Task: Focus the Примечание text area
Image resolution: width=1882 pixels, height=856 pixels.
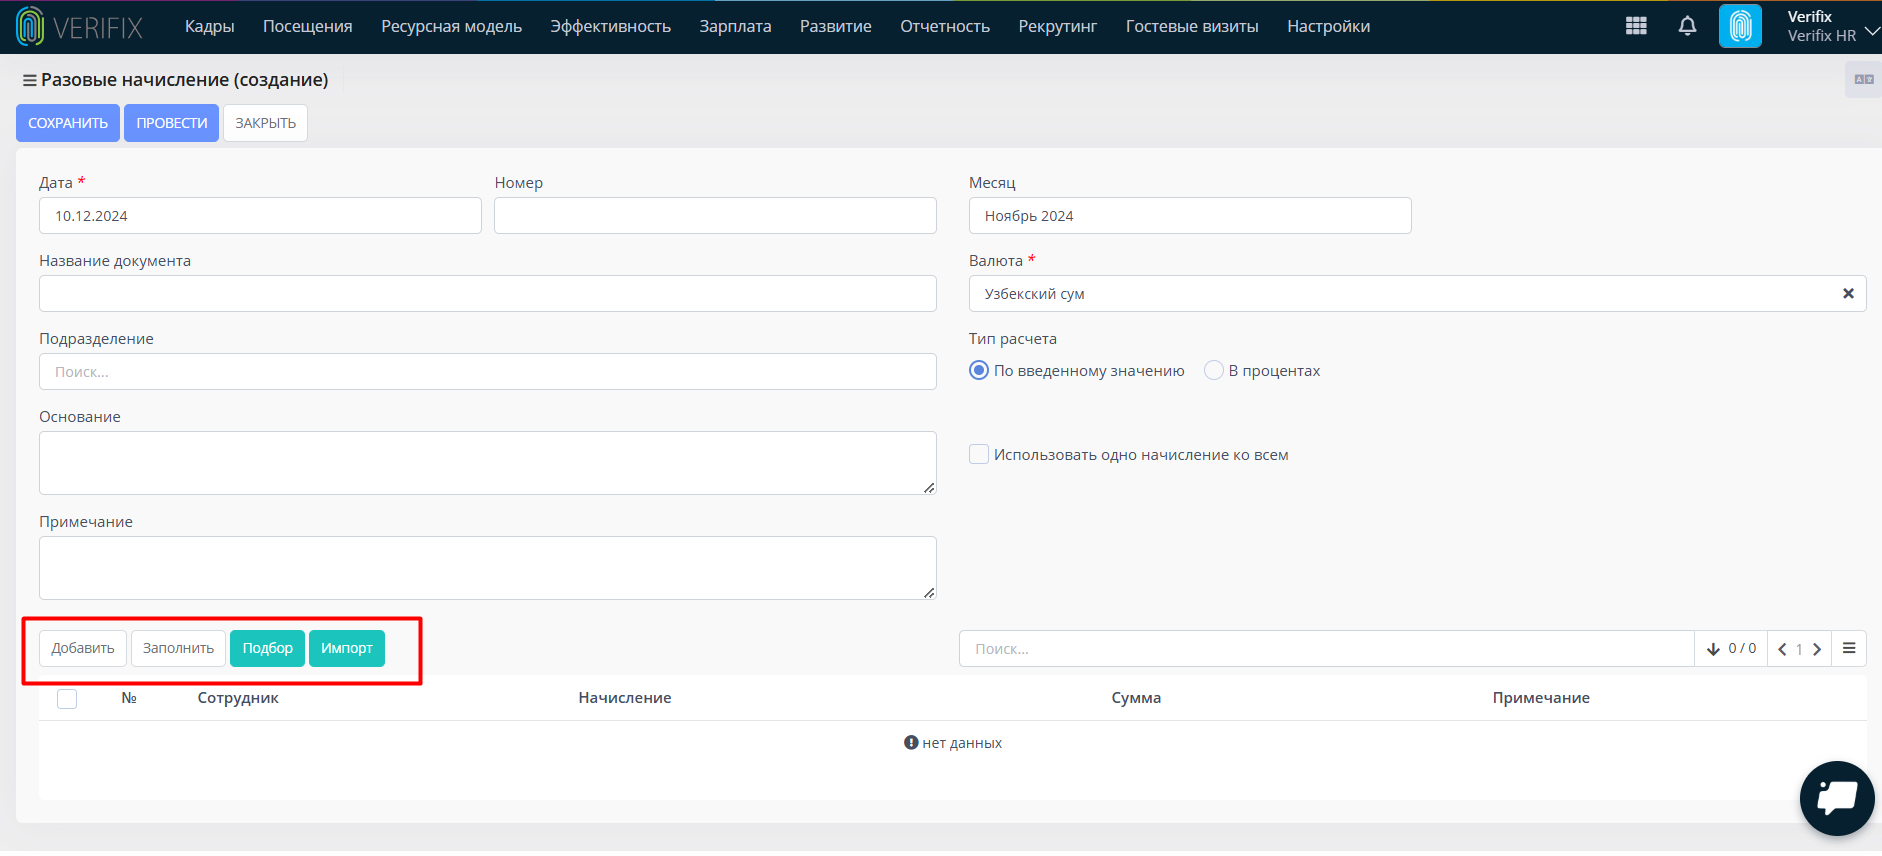Action: point(488,568)
